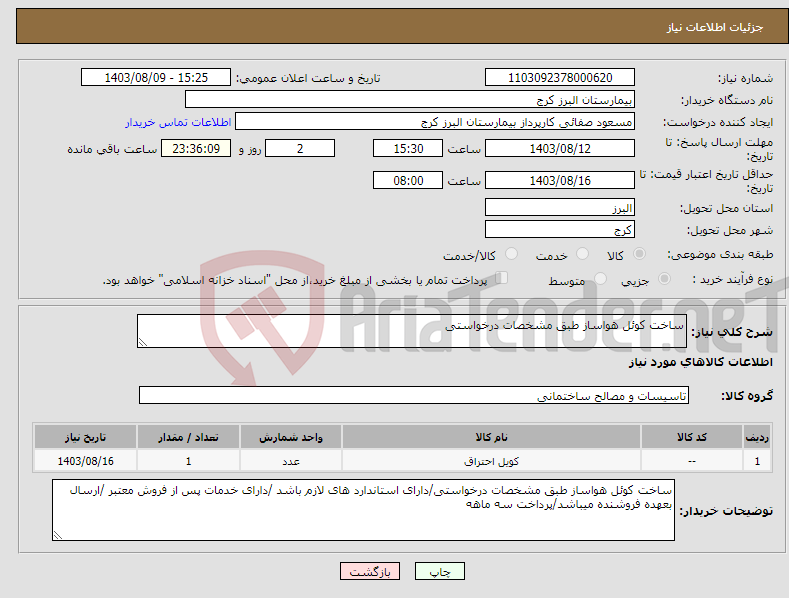Click the ردیف column header
This screenshot has height=598, width=789.
pos(757,437)
